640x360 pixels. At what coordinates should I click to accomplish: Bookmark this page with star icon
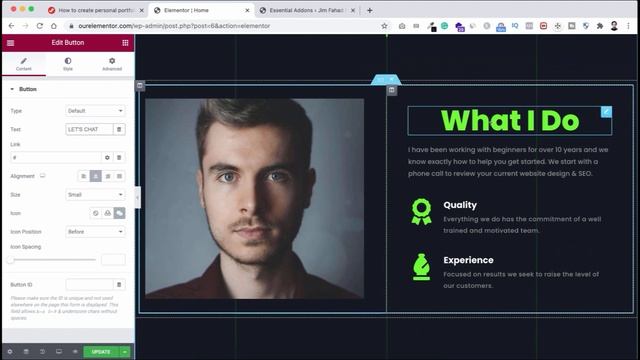(x=384, y=26)
